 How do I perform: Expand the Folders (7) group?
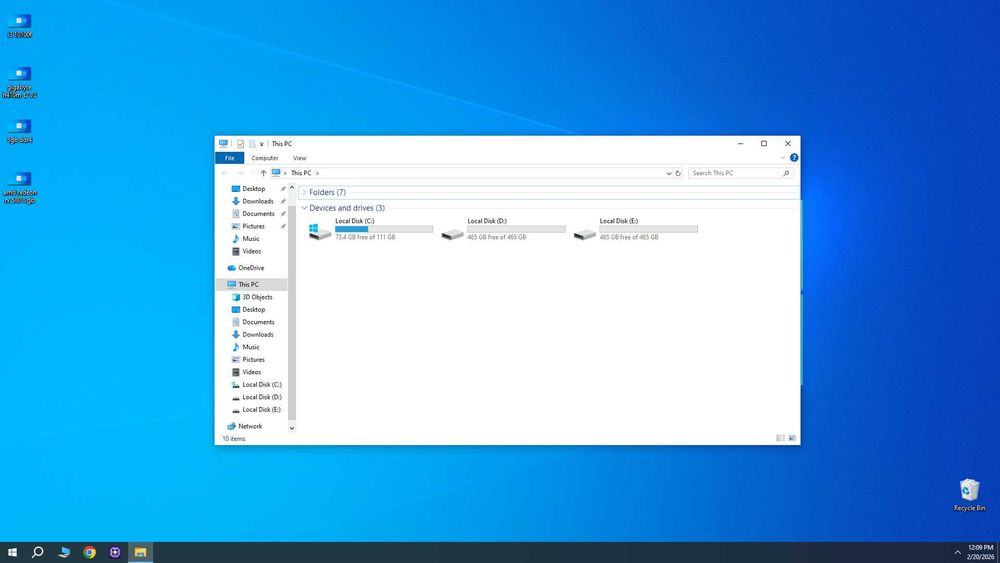[304, 192]
